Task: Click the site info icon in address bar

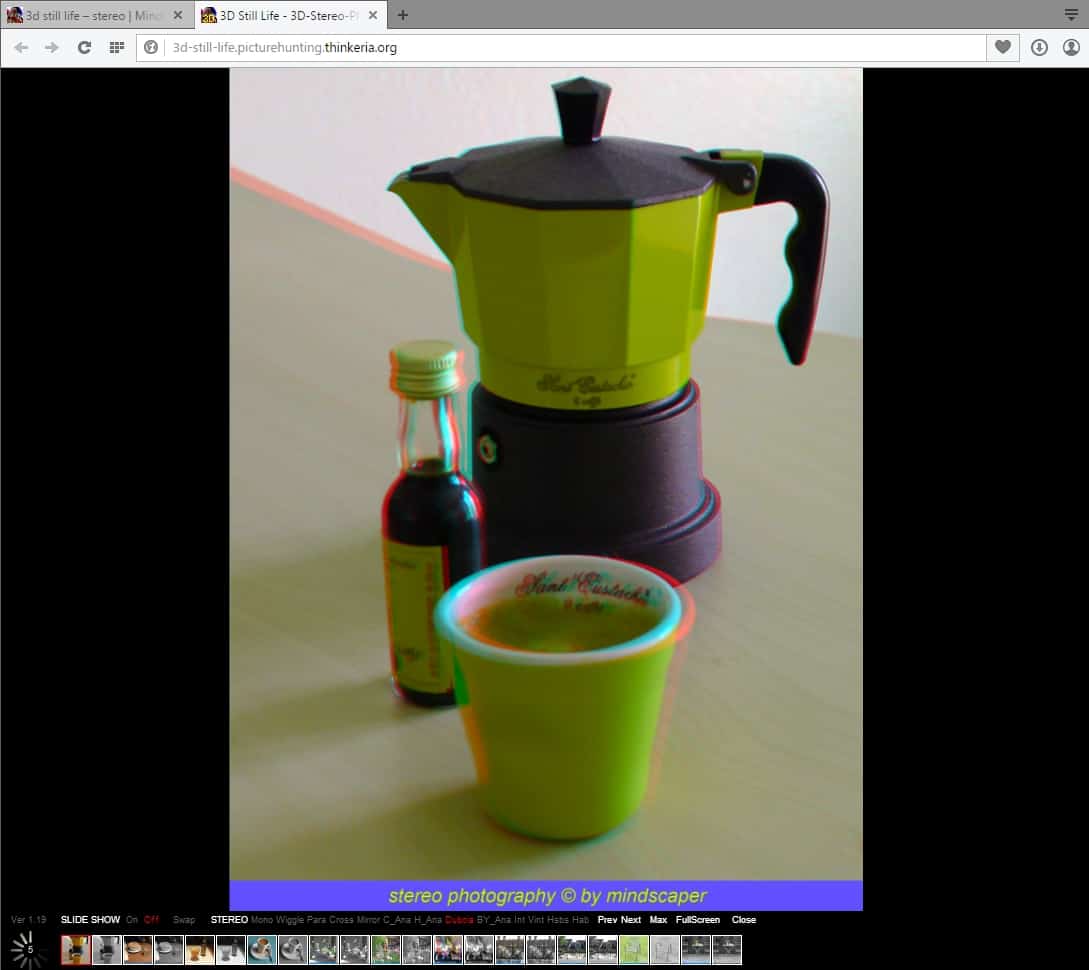Action: point(152,47)
